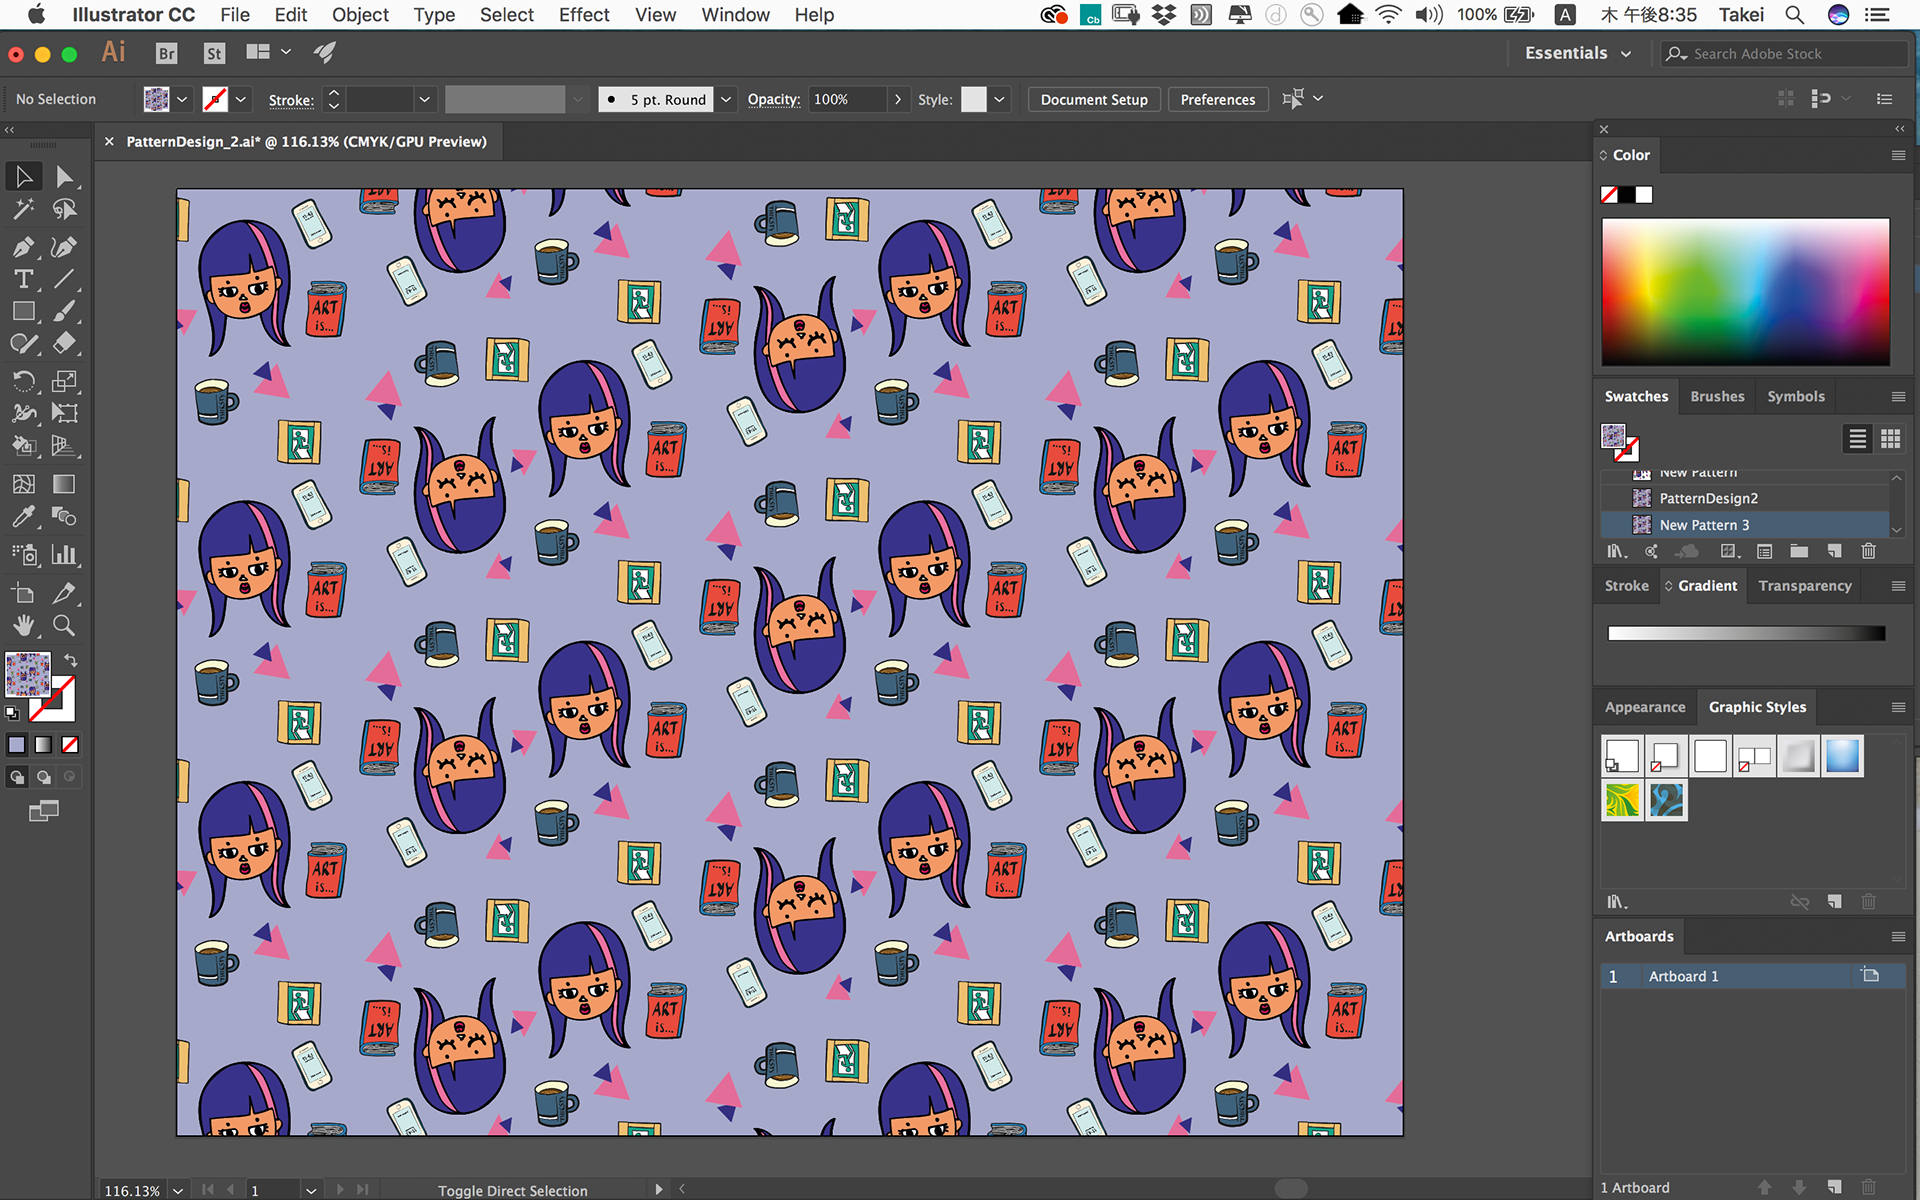Image resolution: width=1920 pixels, height=1200 pixels.
Task: Open graphic Style dropdown
Action: [x=999, y=99]
